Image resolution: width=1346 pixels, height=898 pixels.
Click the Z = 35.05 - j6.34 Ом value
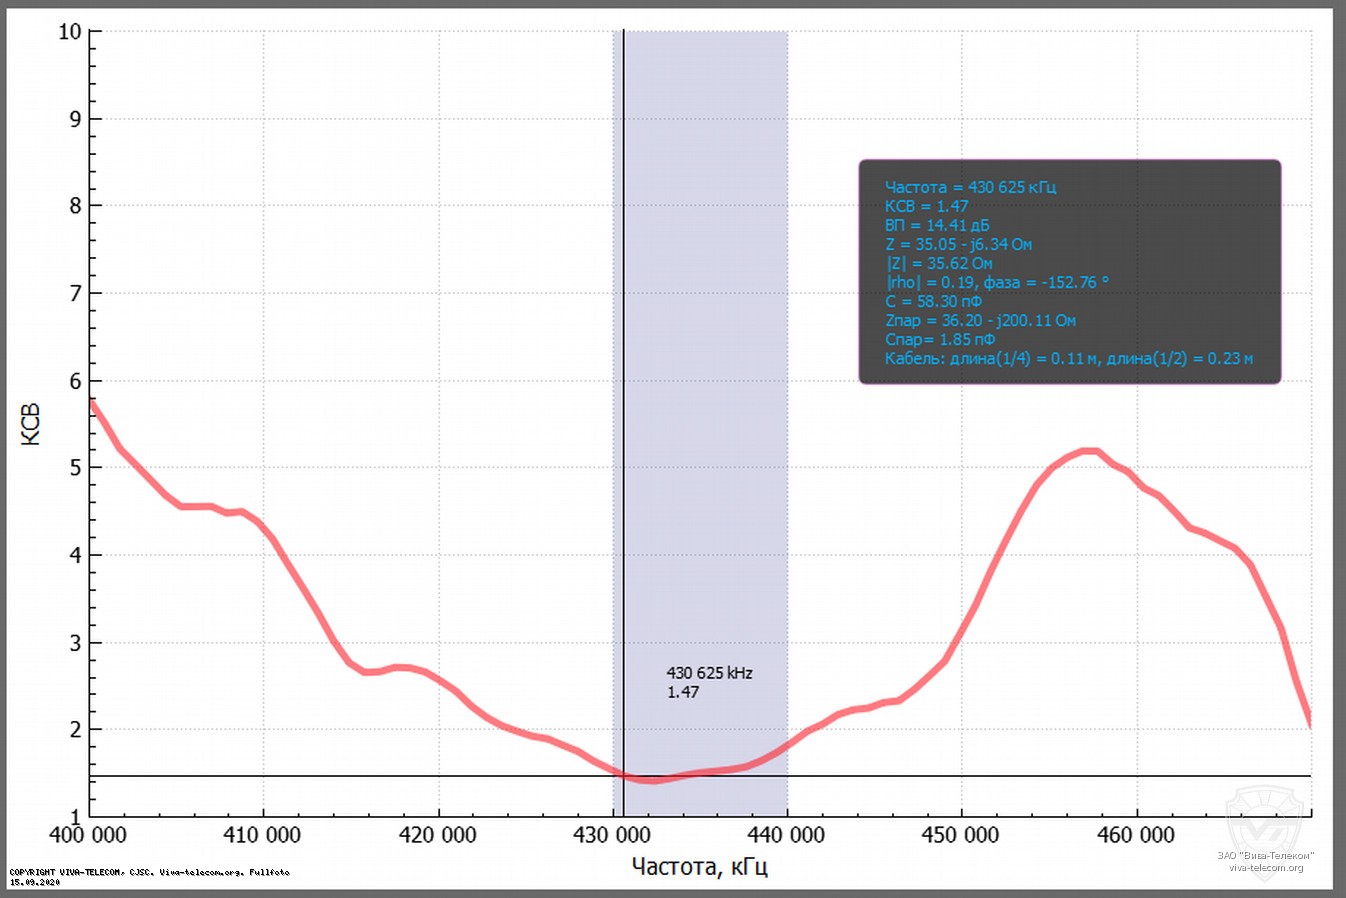pos(959,244)
